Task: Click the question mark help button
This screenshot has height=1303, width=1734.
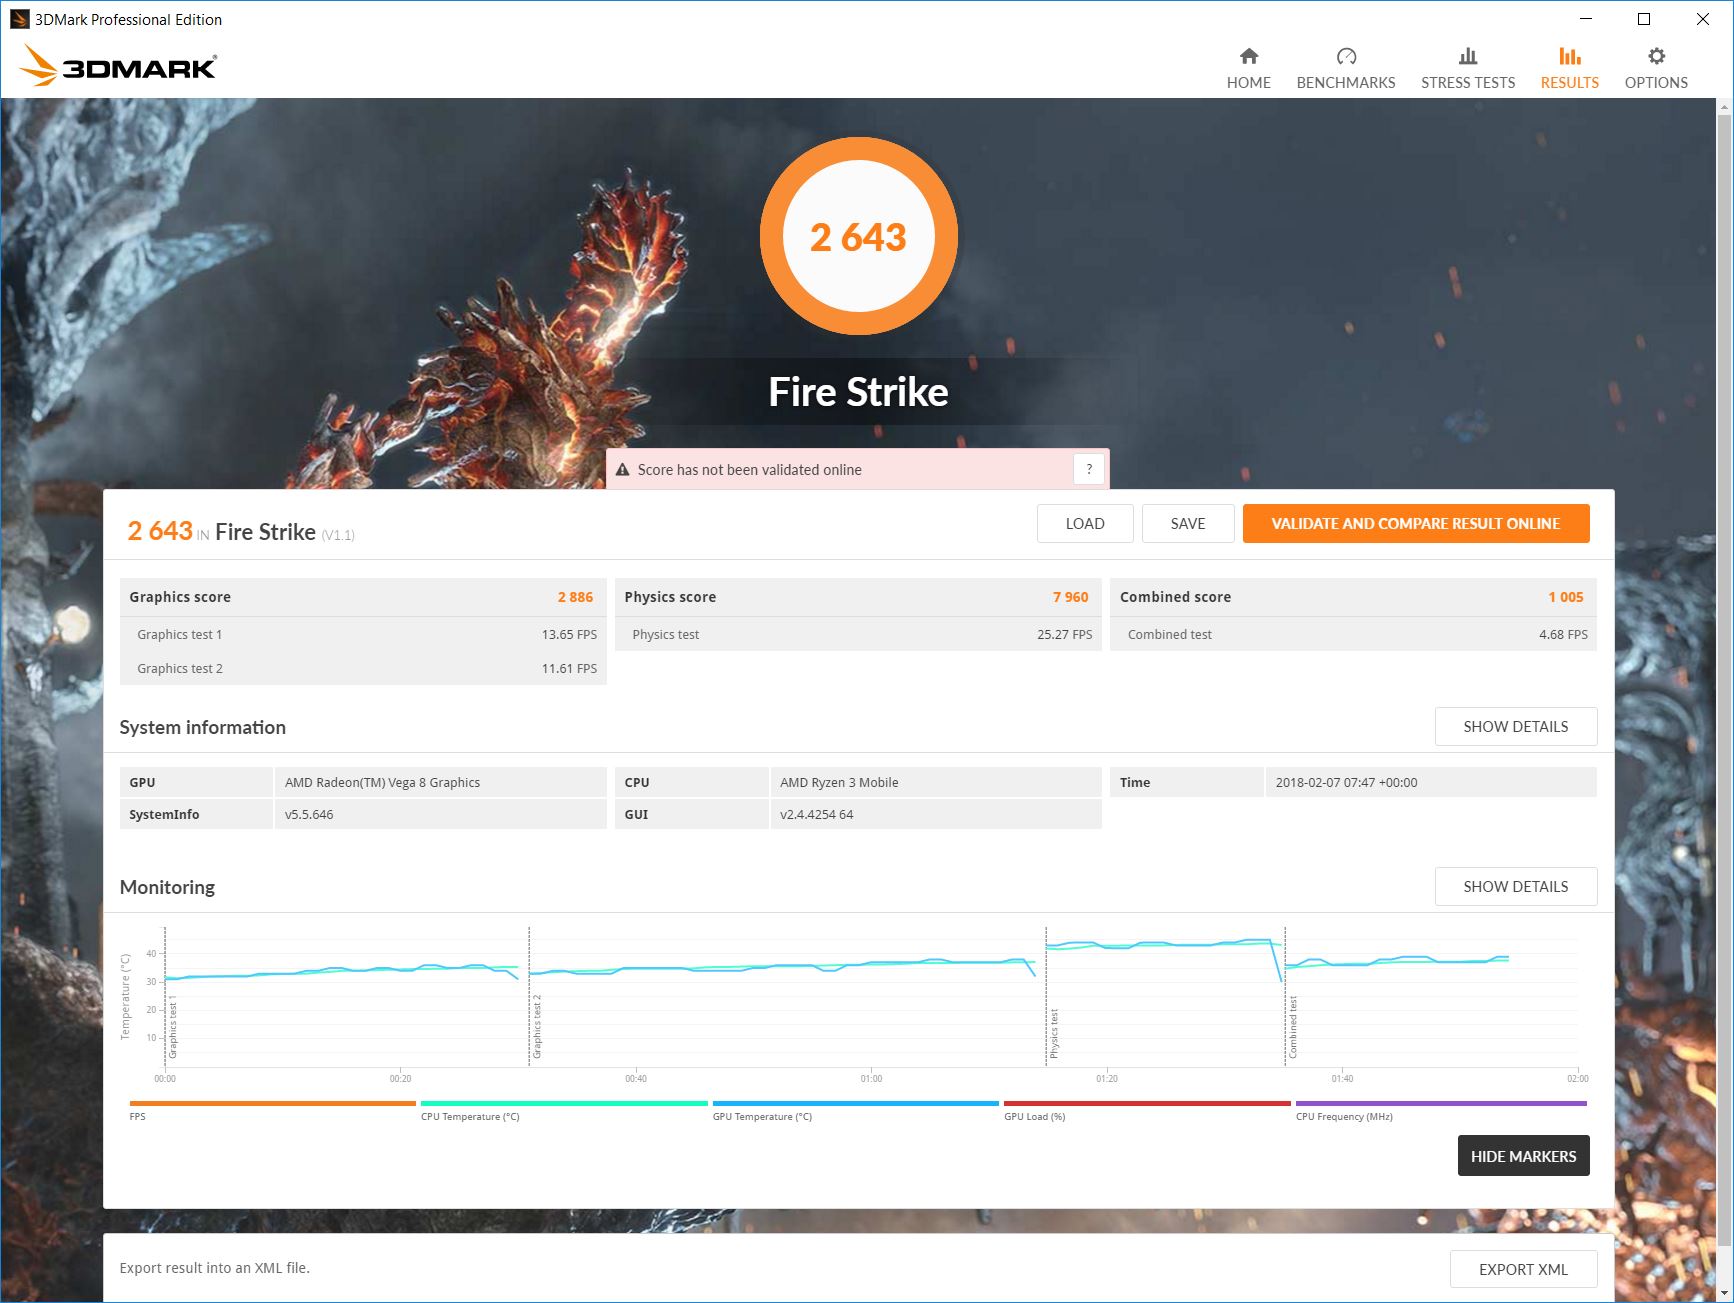Action: point(1089,469)
